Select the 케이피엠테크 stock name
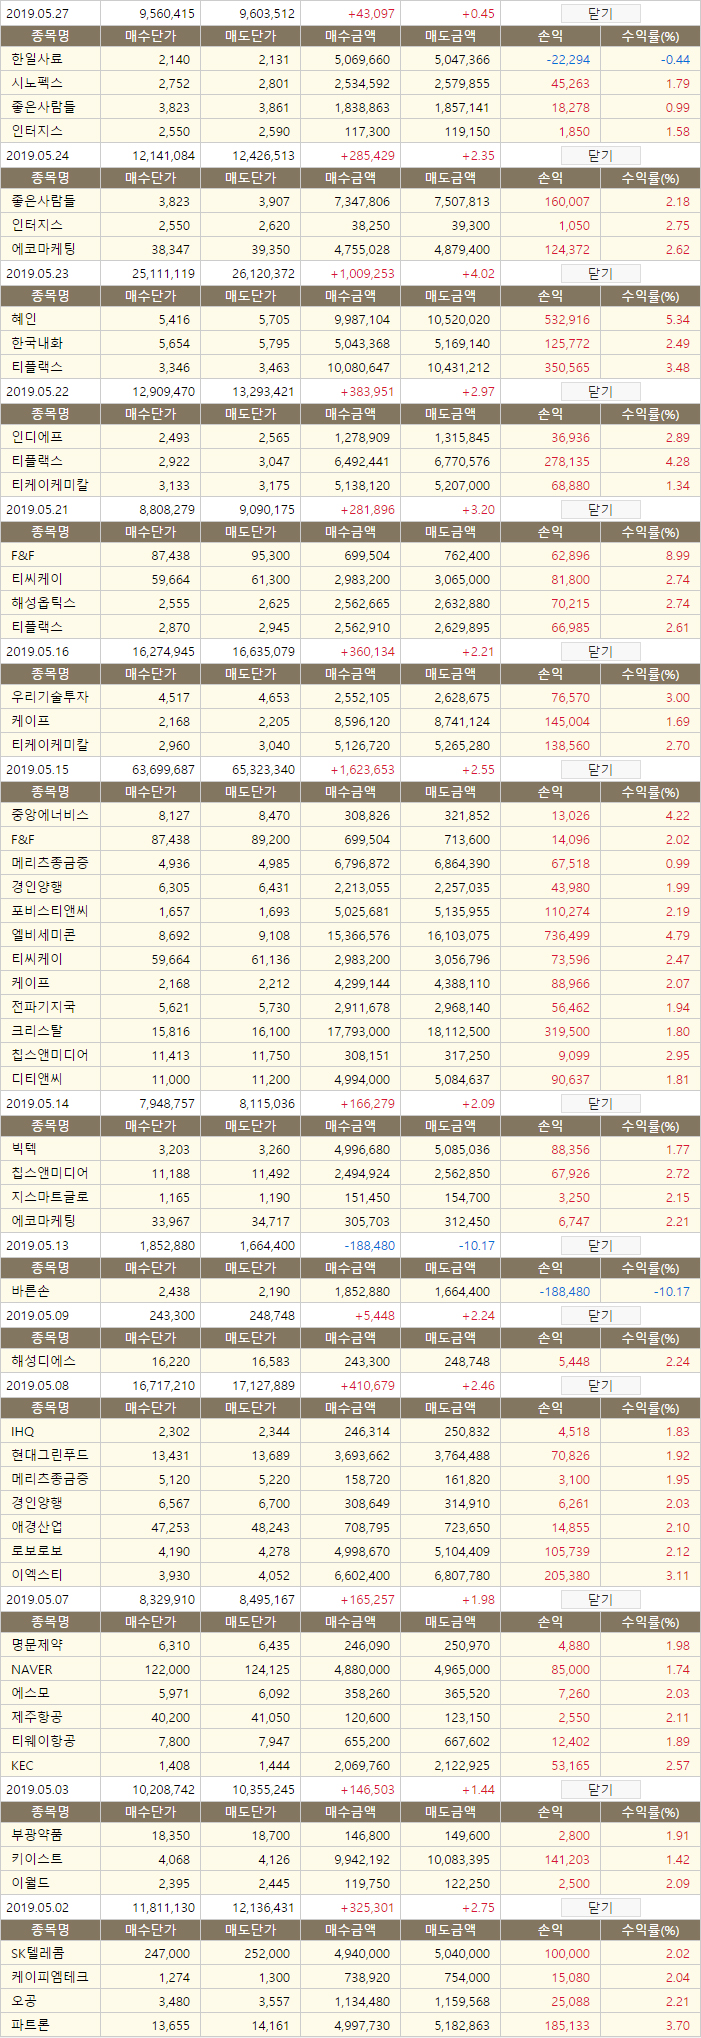 point(49,1977)
